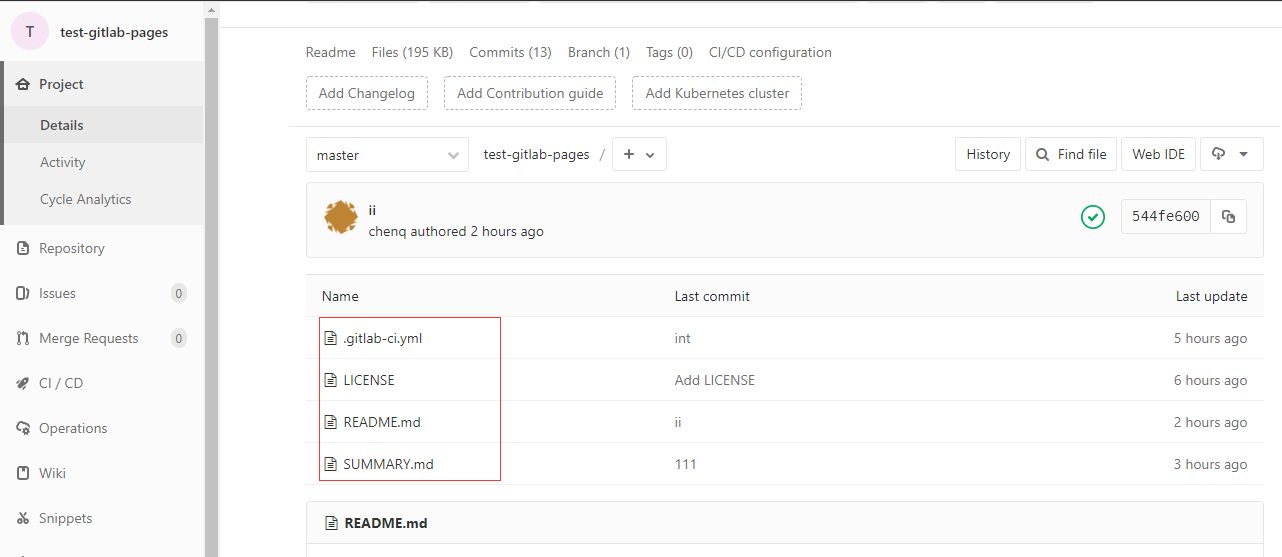Image resolution: width=1282 pixels, height=557 pixels.
Task: Click the Find file button
Action: (x=1071, y=154)
